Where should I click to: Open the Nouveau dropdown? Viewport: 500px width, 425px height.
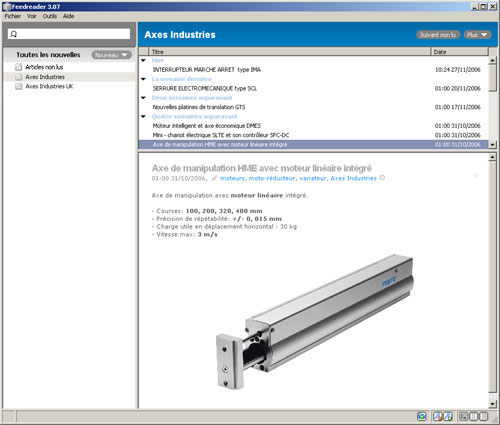tap(112, 55)
